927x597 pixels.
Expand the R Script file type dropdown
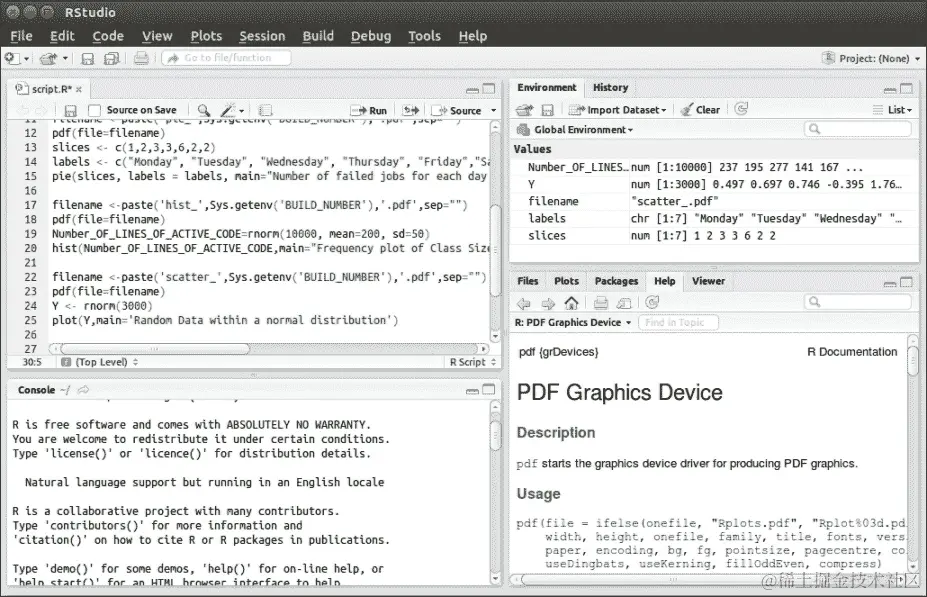click(x=466, y=361)
